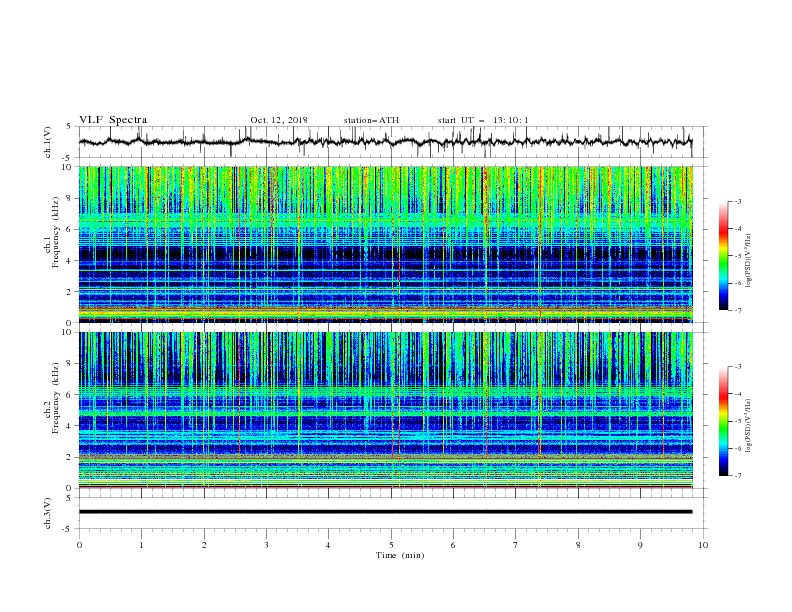Image resolution: width=792 pixels, height=612 pixels.
Task: Click the "10" frequency tick of ch.1 spectrogram
Action: coord(68,167)
